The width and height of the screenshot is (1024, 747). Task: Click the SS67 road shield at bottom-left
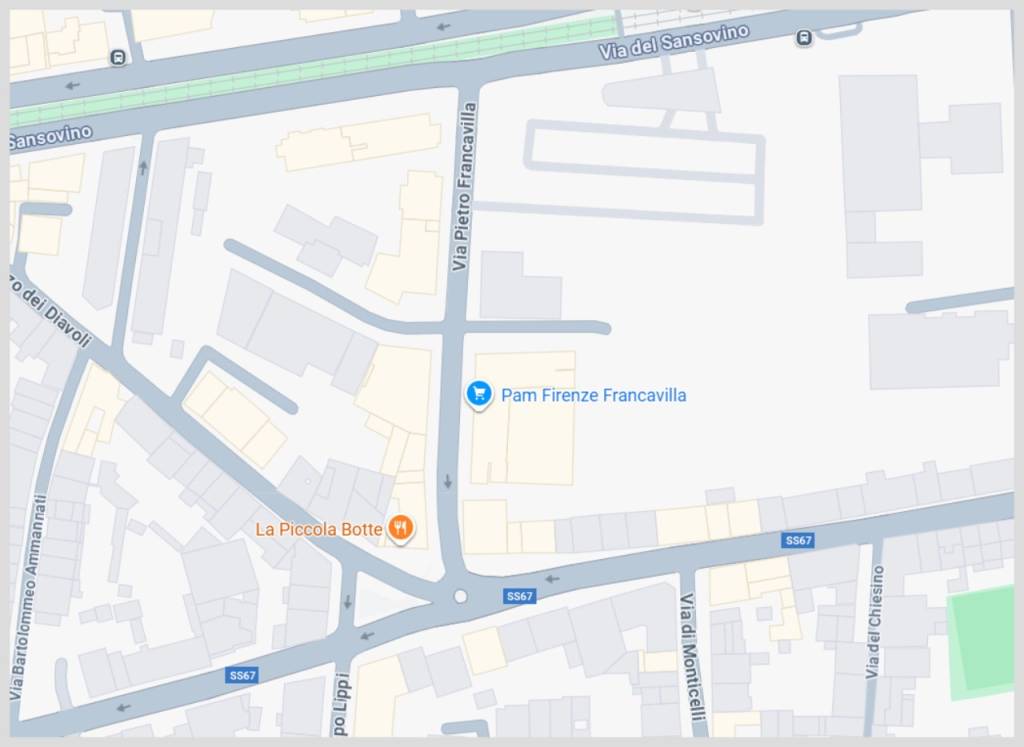click(x=242, y=675)
